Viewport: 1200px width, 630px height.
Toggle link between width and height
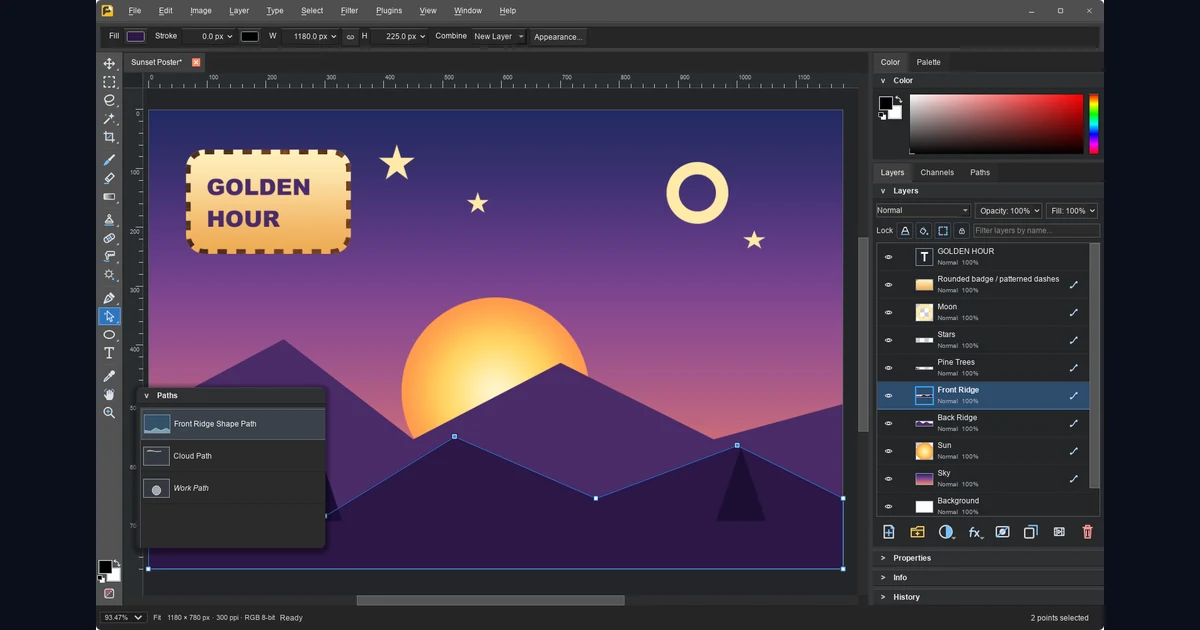pos(350,36)
